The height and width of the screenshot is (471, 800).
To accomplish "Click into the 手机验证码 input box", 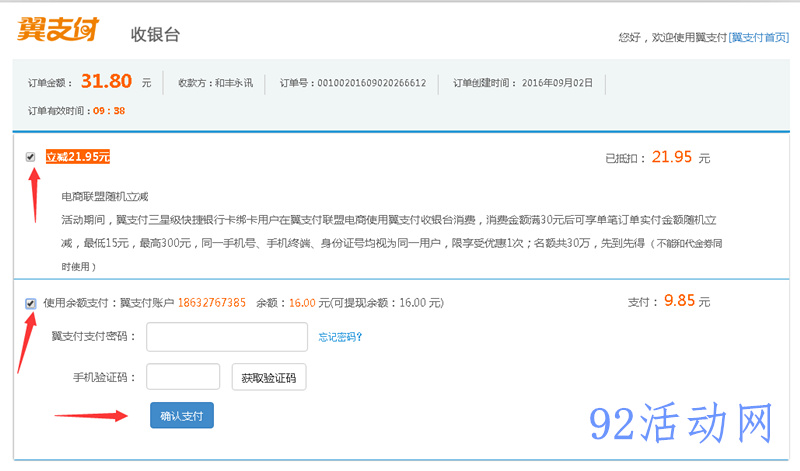I will [x=183, y=376].
